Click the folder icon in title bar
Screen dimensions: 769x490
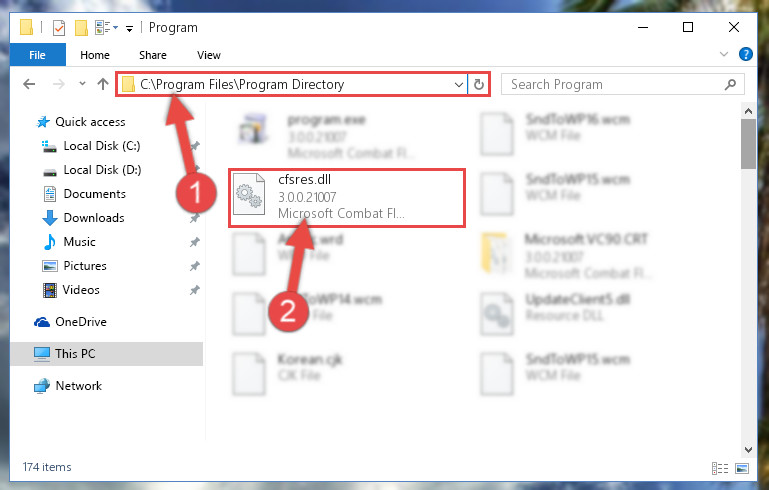26,27
